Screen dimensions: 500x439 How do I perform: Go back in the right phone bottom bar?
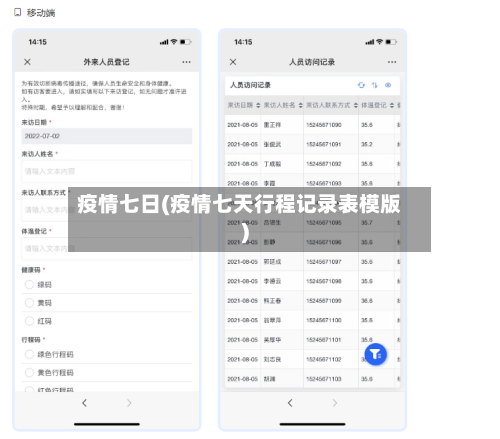click(x=290, y=403)
